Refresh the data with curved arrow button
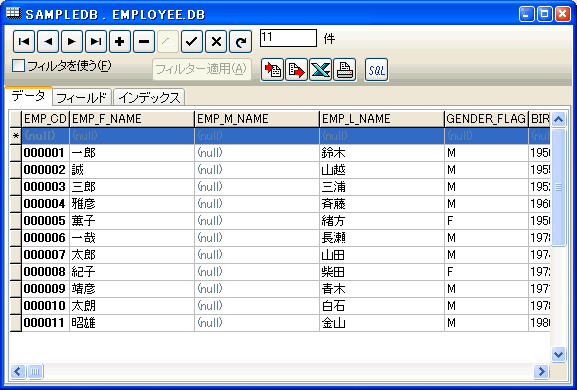 [240, 41]
